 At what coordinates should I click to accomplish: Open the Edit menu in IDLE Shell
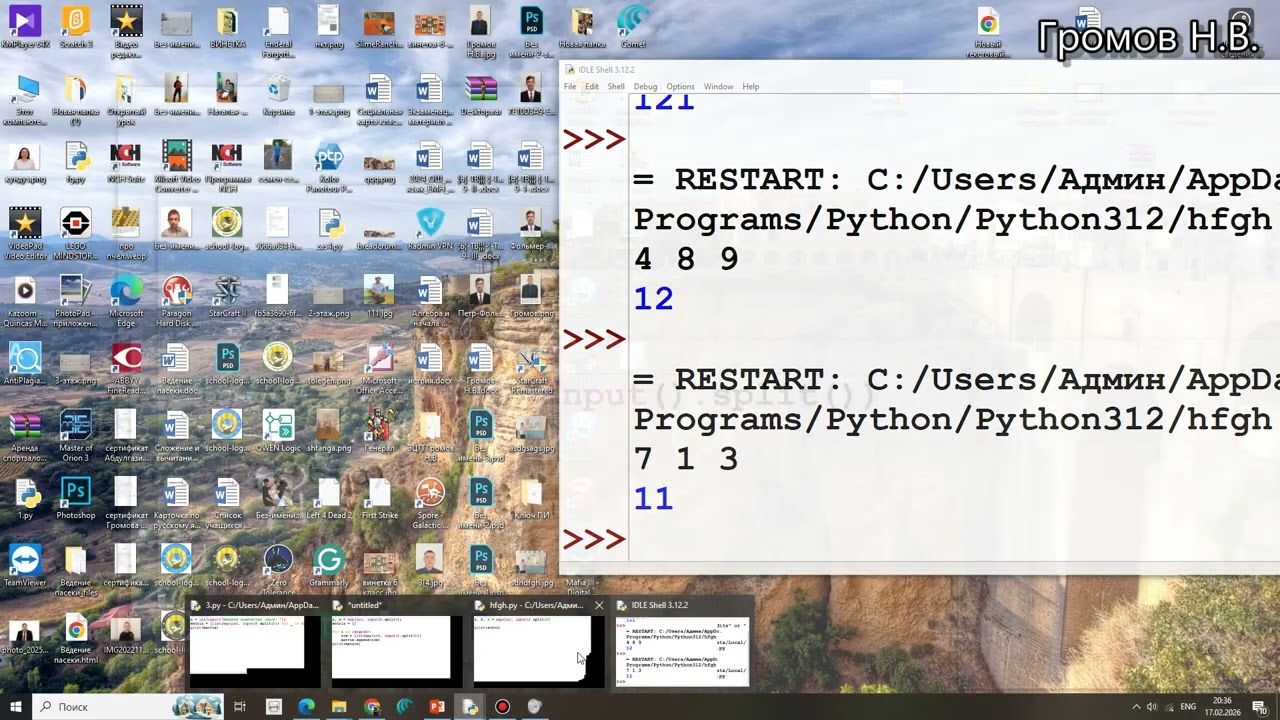tap(592, 87)
